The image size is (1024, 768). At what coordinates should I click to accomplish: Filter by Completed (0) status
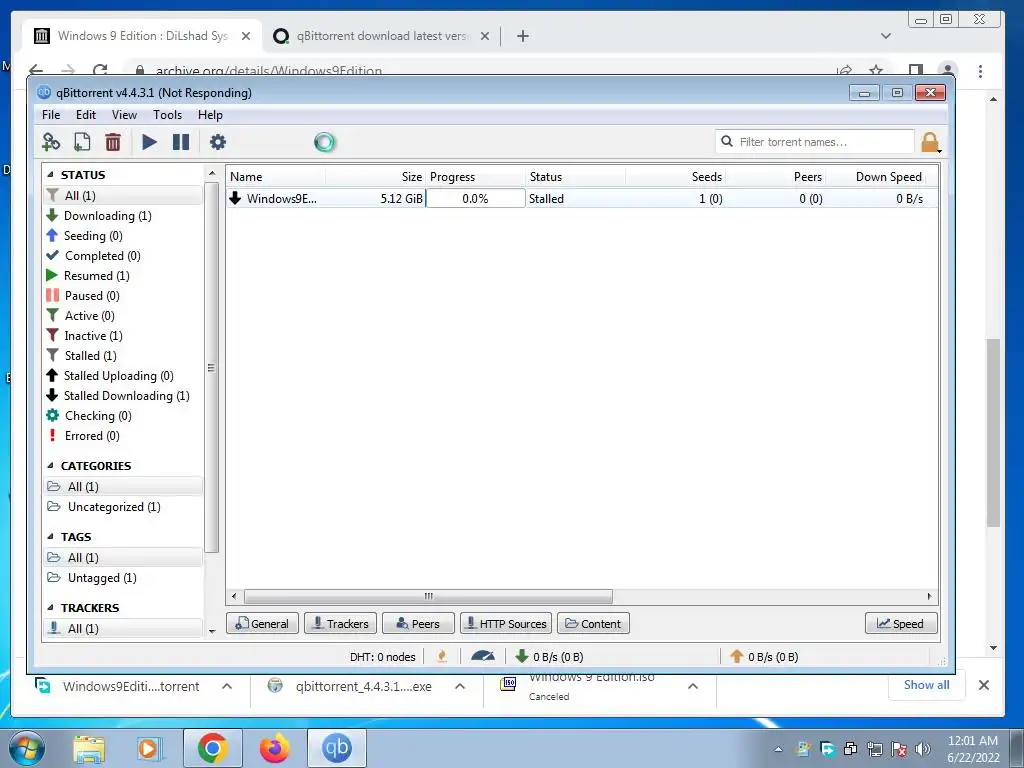pyautogui.click(x=102, y=256)
